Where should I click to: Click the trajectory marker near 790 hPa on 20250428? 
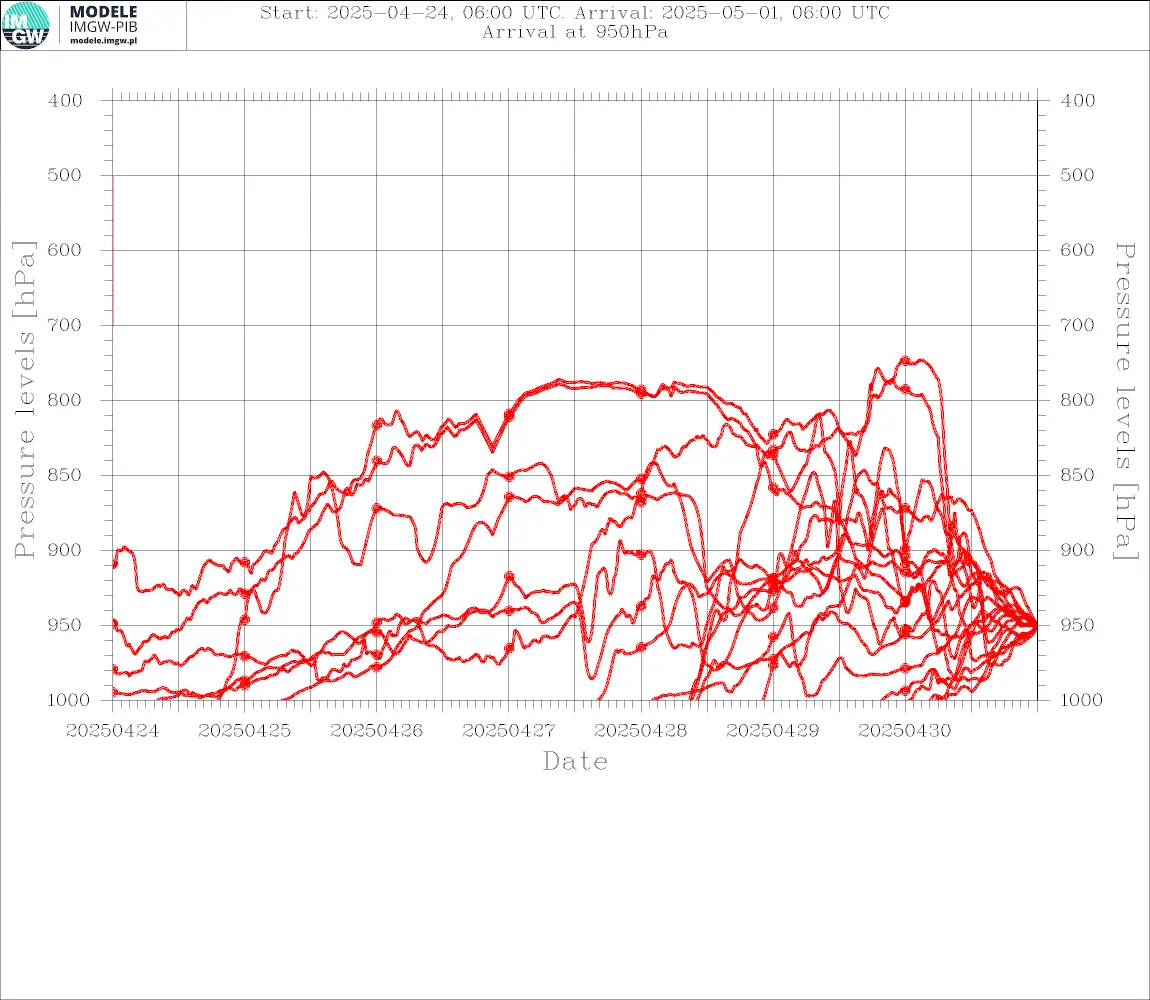(x=641, y=392)
